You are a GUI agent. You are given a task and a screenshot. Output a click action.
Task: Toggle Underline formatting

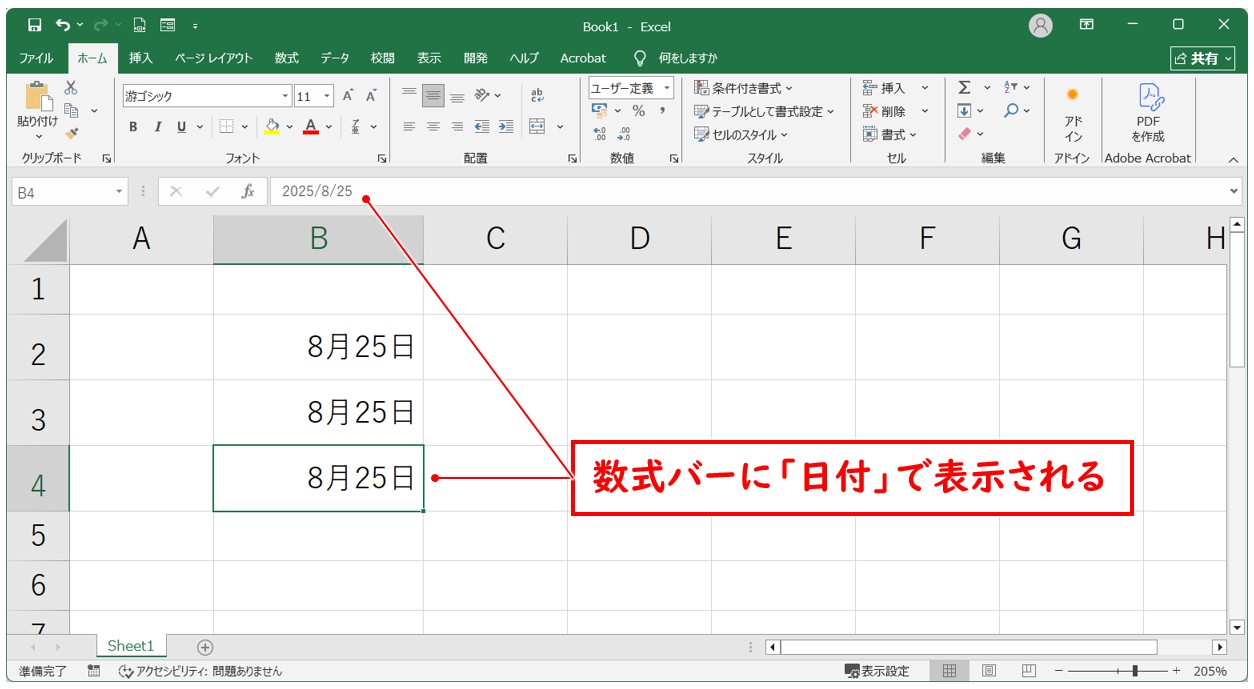pos(181,126)
